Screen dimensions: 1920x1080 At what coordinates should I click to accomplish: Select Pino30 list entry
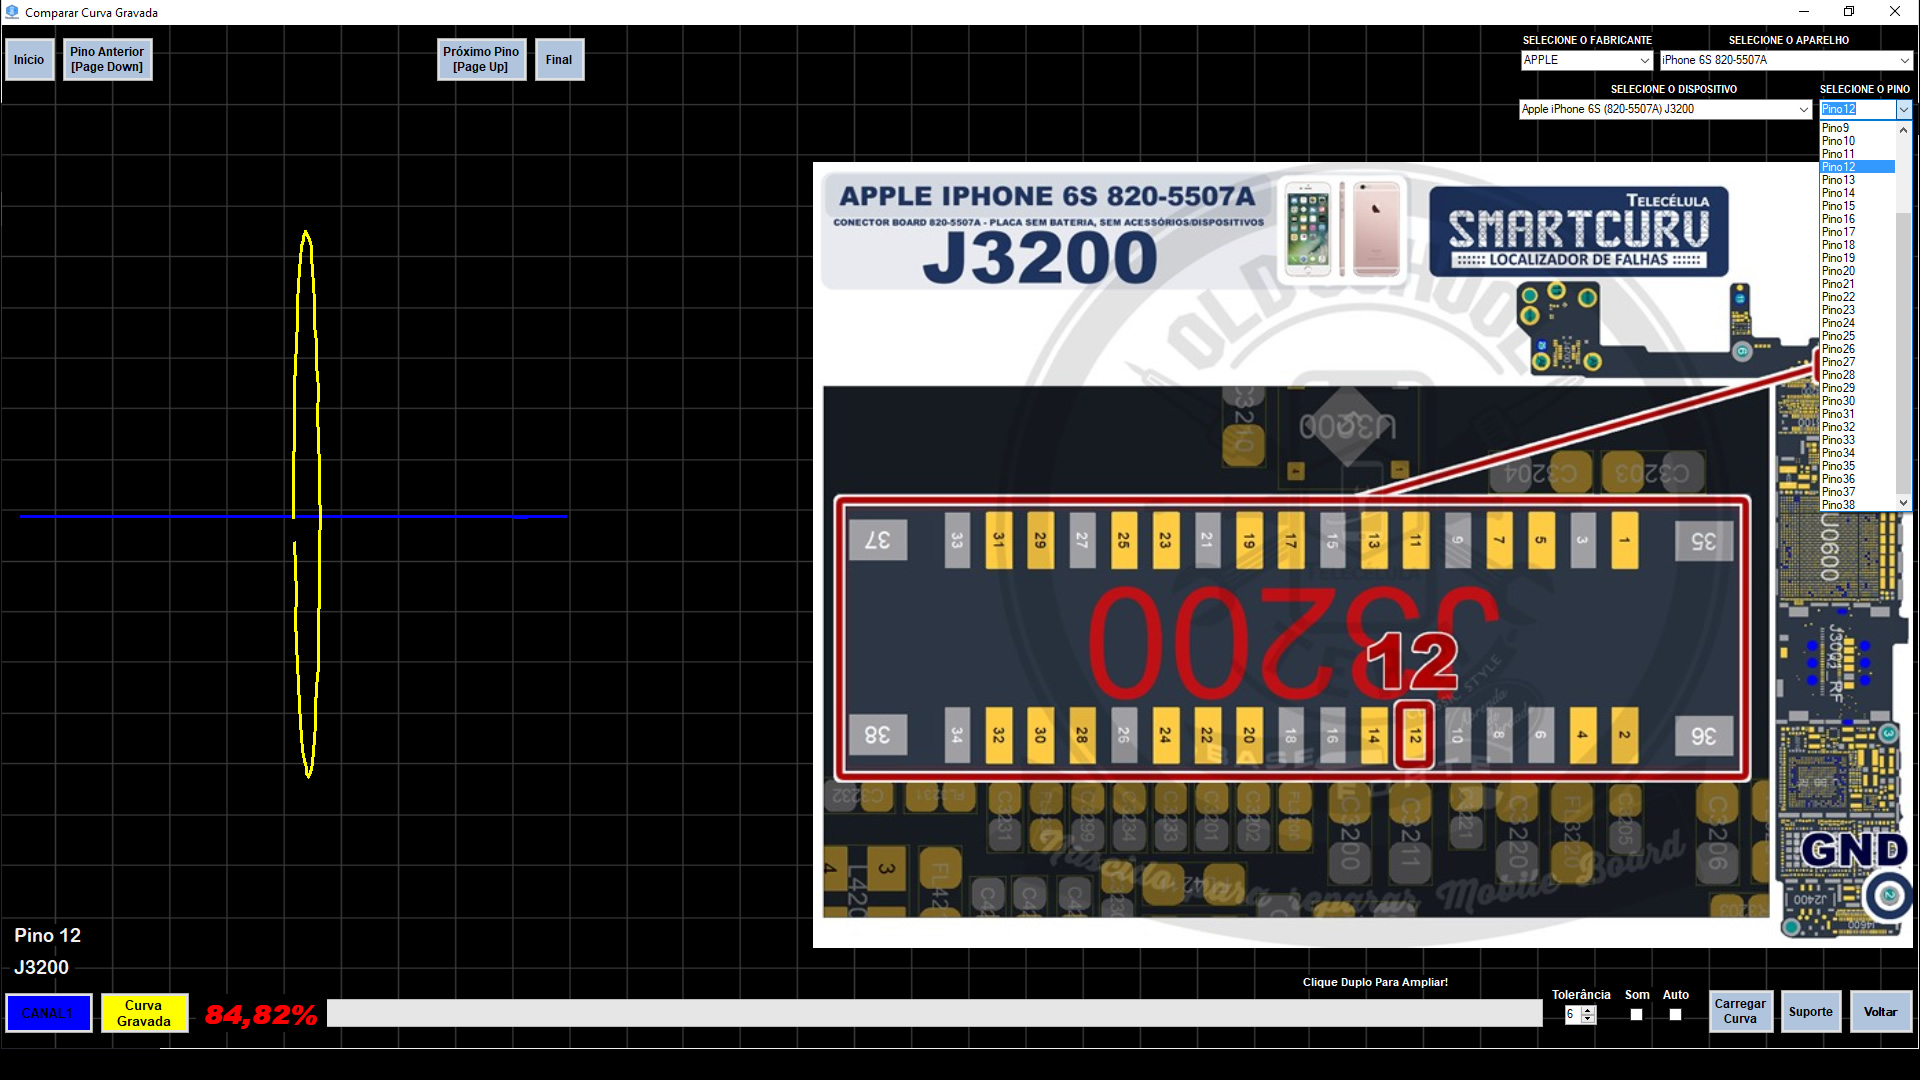[1857, 401]
